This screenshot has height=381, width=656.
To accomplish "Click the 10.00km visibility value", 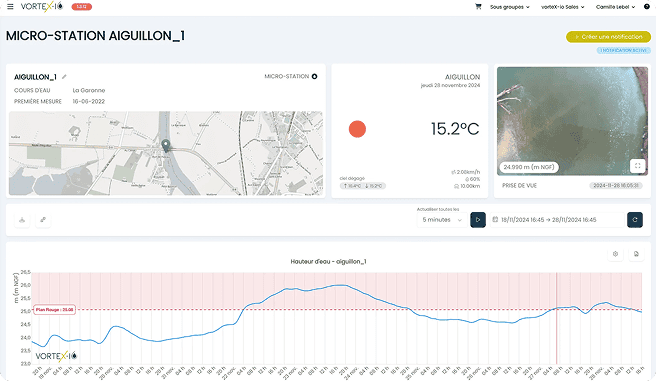I will [x=467, y=186].
